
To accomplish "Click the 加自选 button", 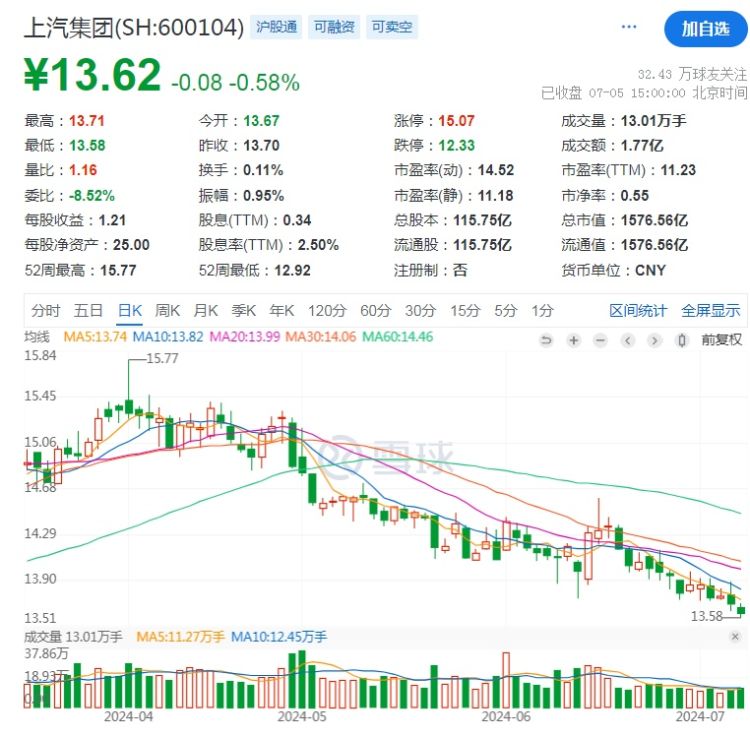I will pos(706,29).
